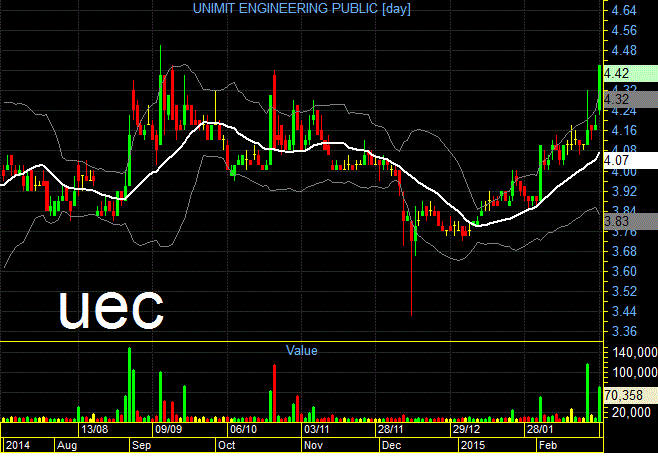Click the Oct month label
This screenshot has width=658, height=460.
pyautogui.click(x=227, y=445)
